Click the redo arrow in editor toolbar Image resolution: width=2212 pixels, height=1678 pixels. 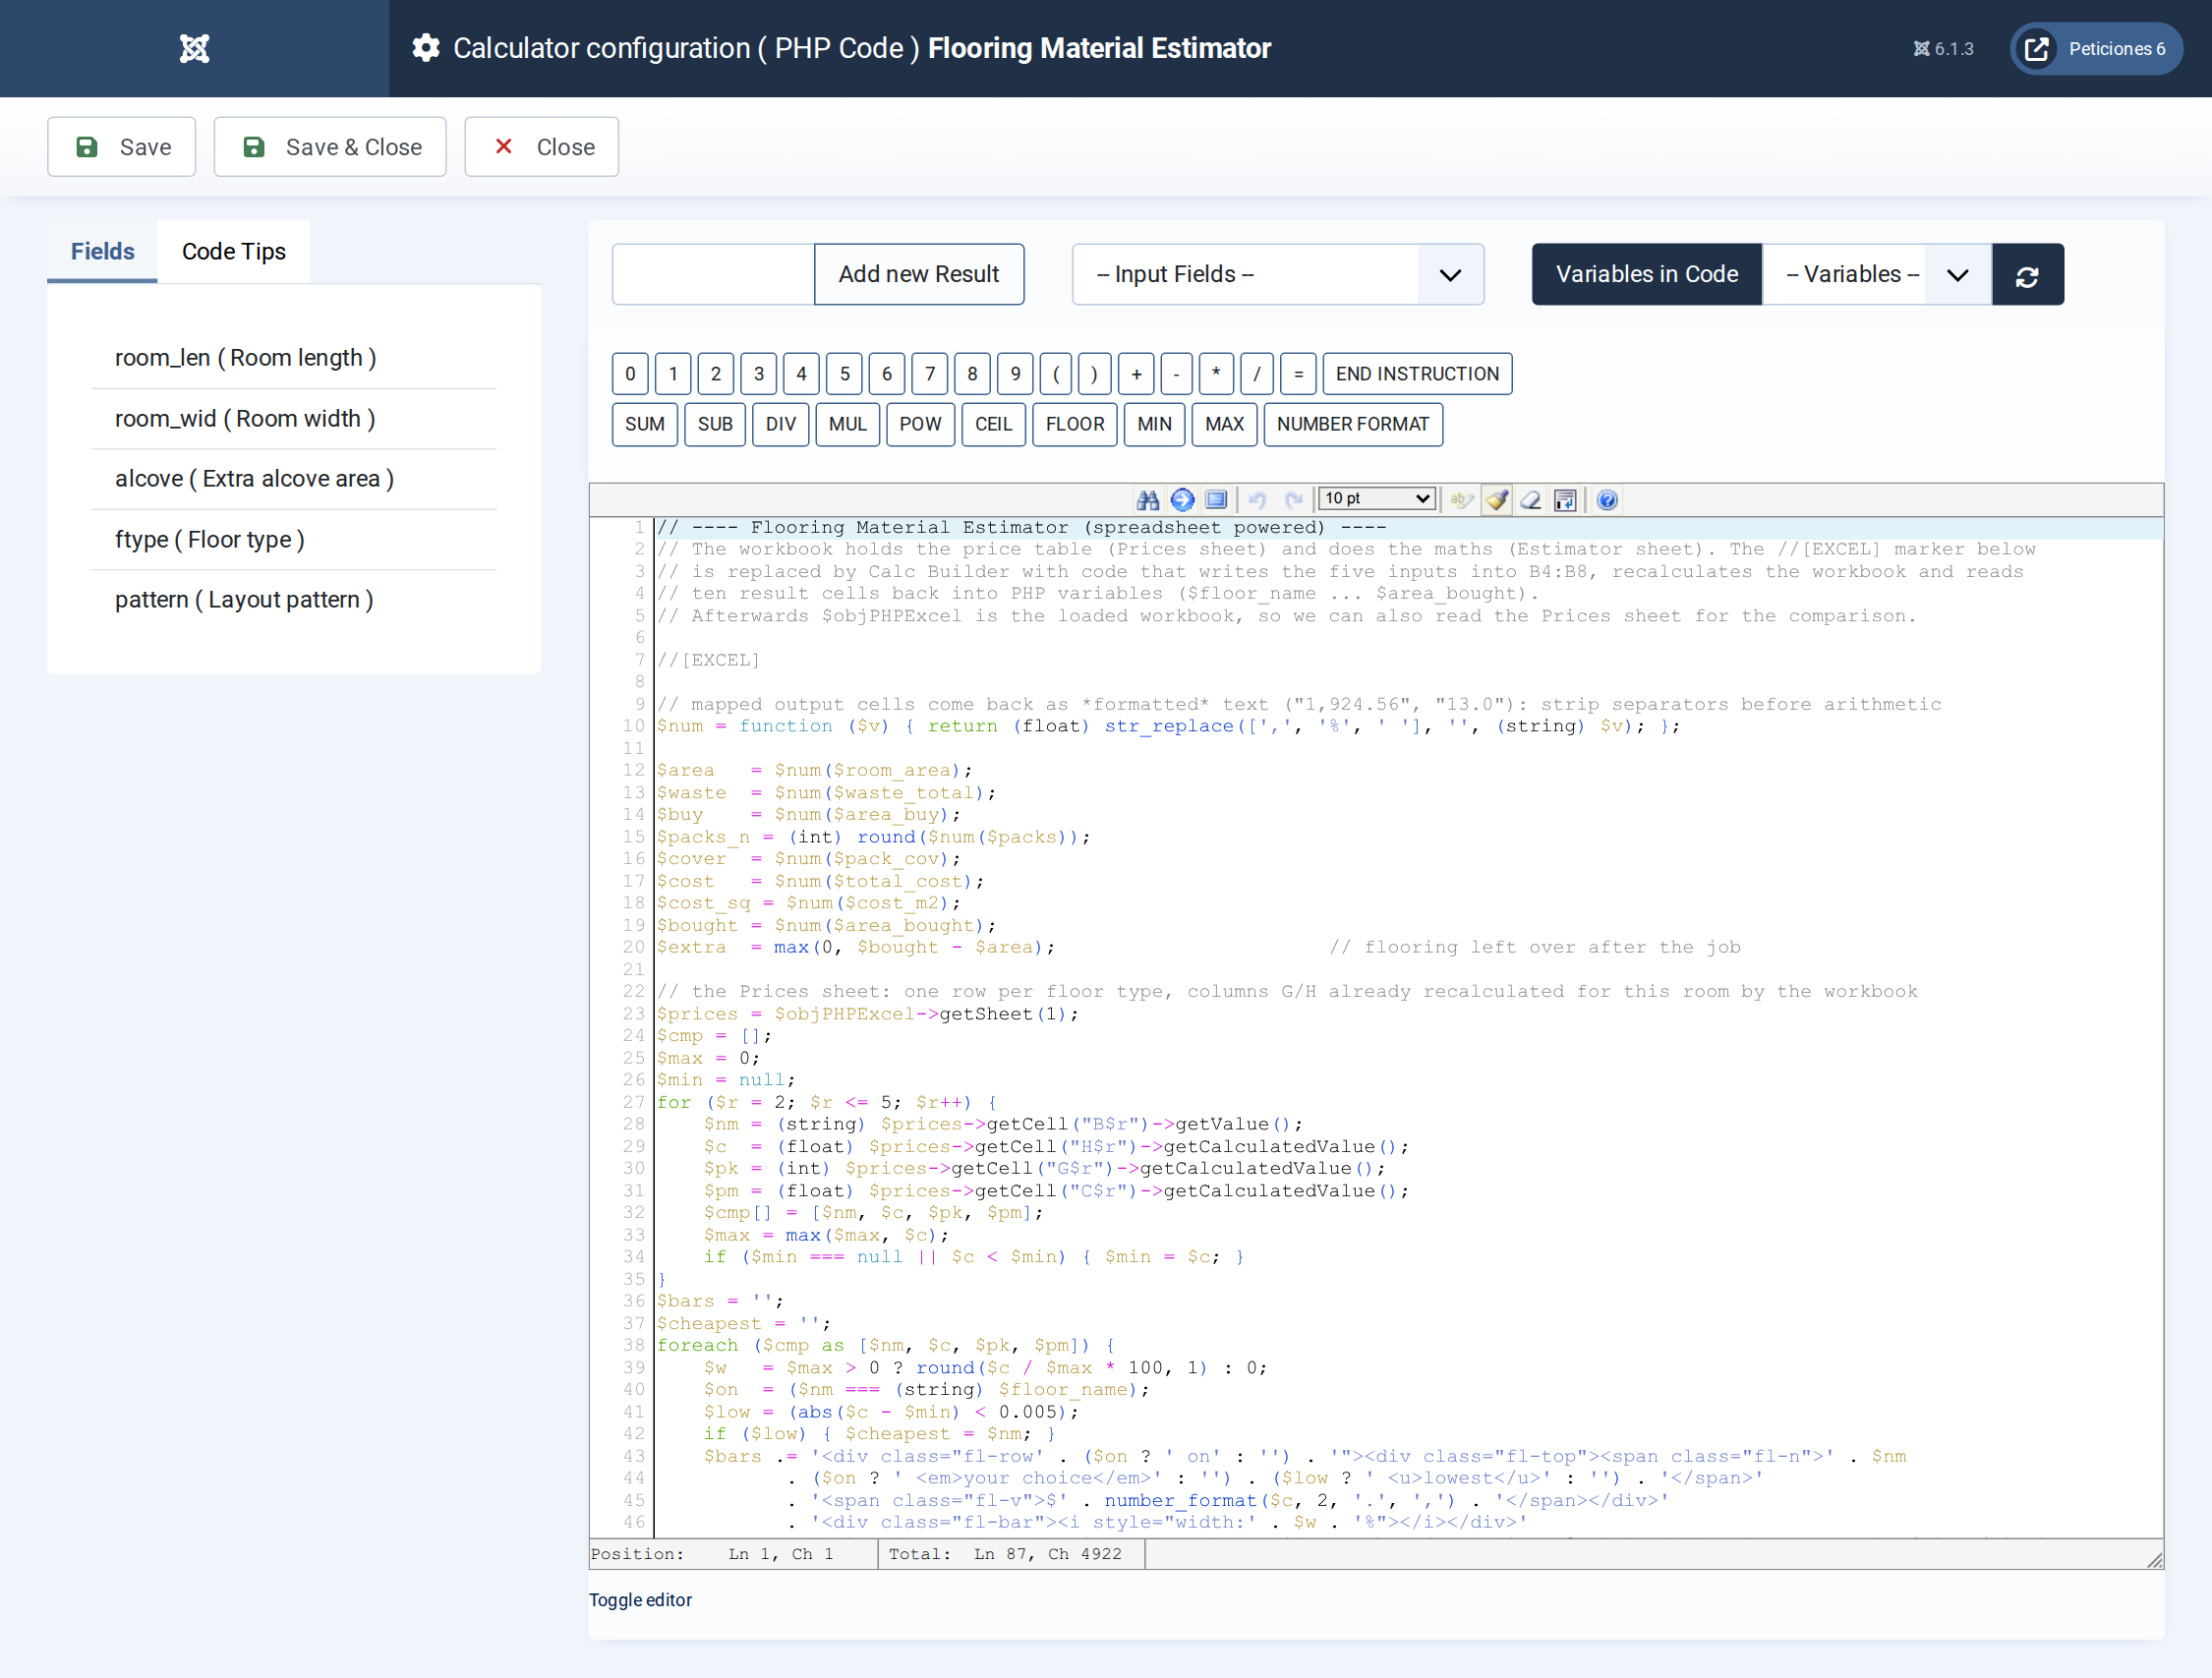[x=1293, y=500]
